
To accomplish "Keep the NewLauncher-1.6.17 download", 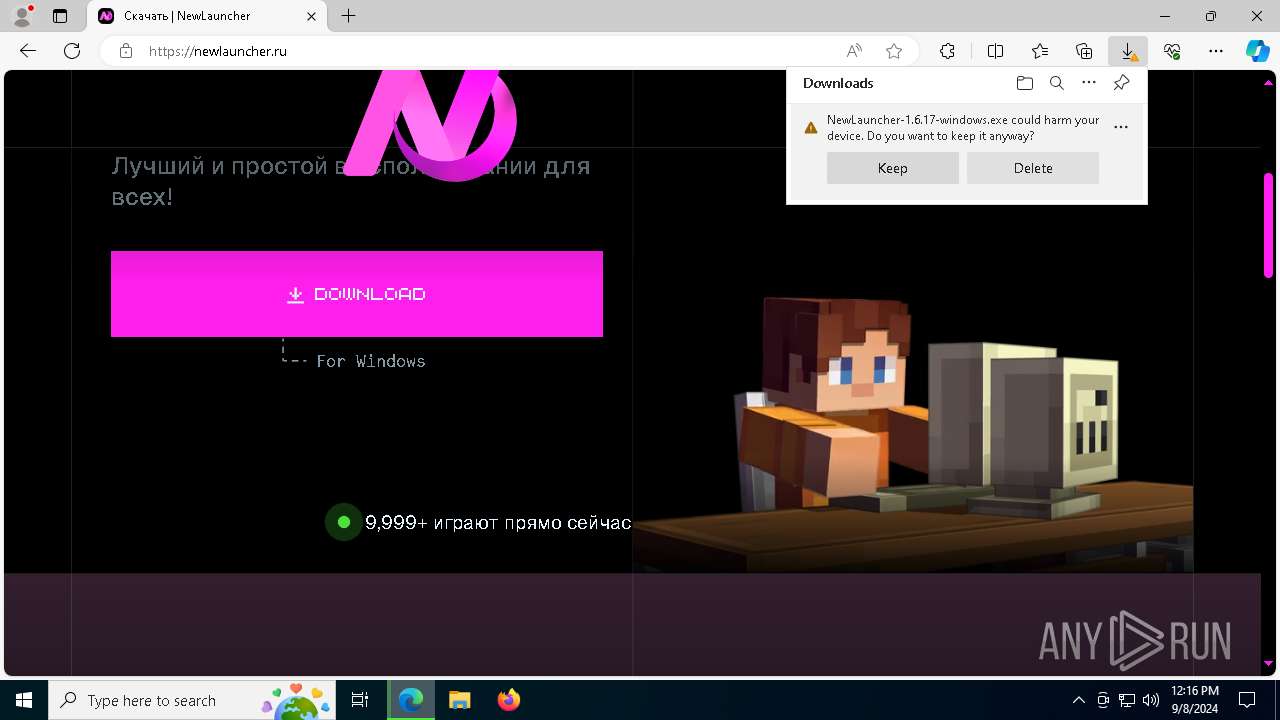I will point(893,168).
